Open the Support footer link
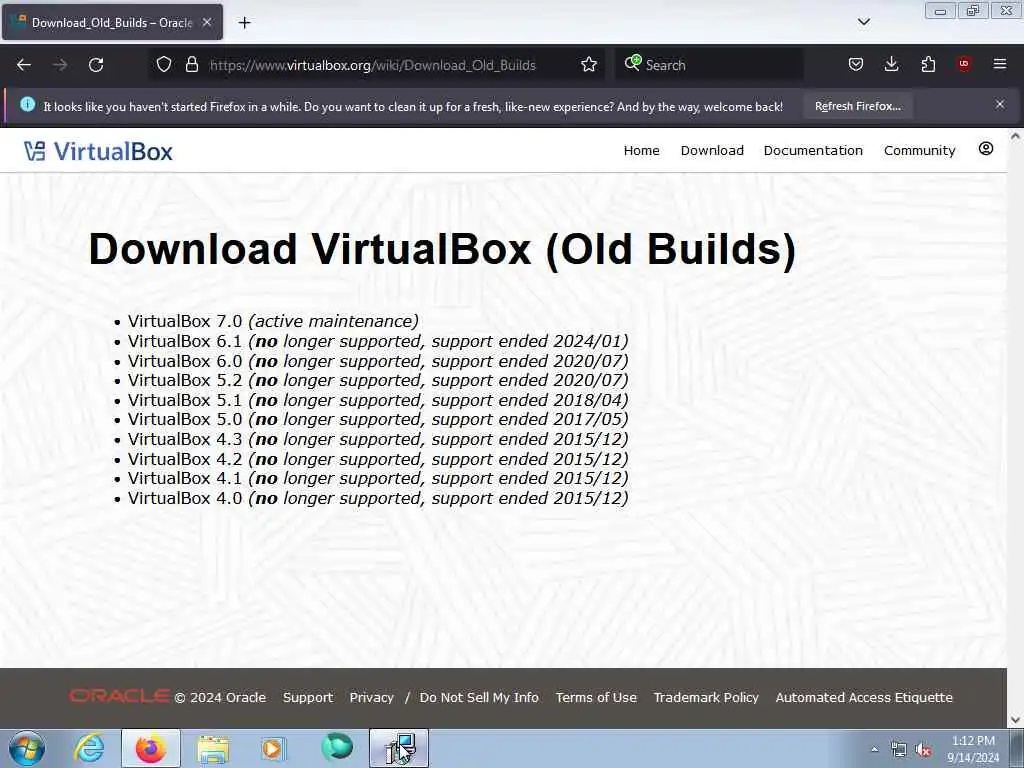Image resolution: width=1024 pixels, height=768 pixels. tap(308, 697)
